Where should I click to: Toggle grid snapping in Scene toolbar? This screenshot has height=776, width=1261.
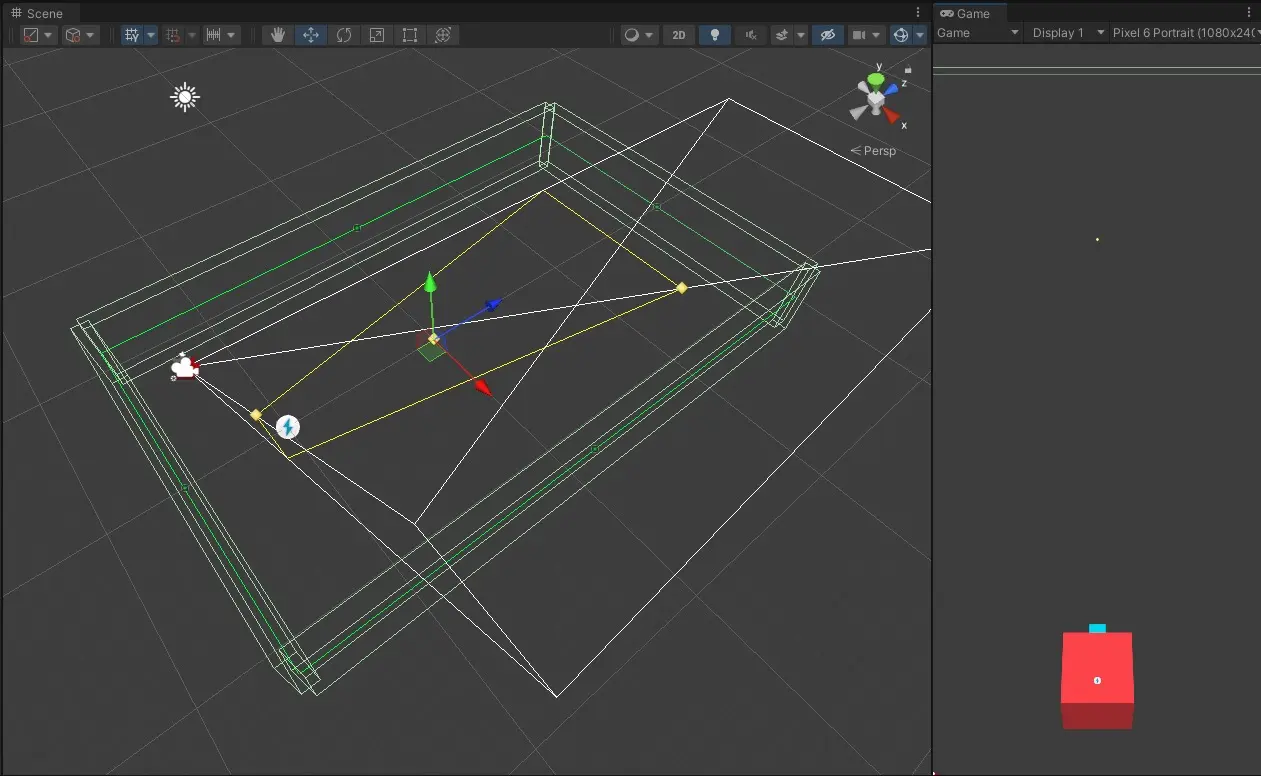(x=173, y=35)
